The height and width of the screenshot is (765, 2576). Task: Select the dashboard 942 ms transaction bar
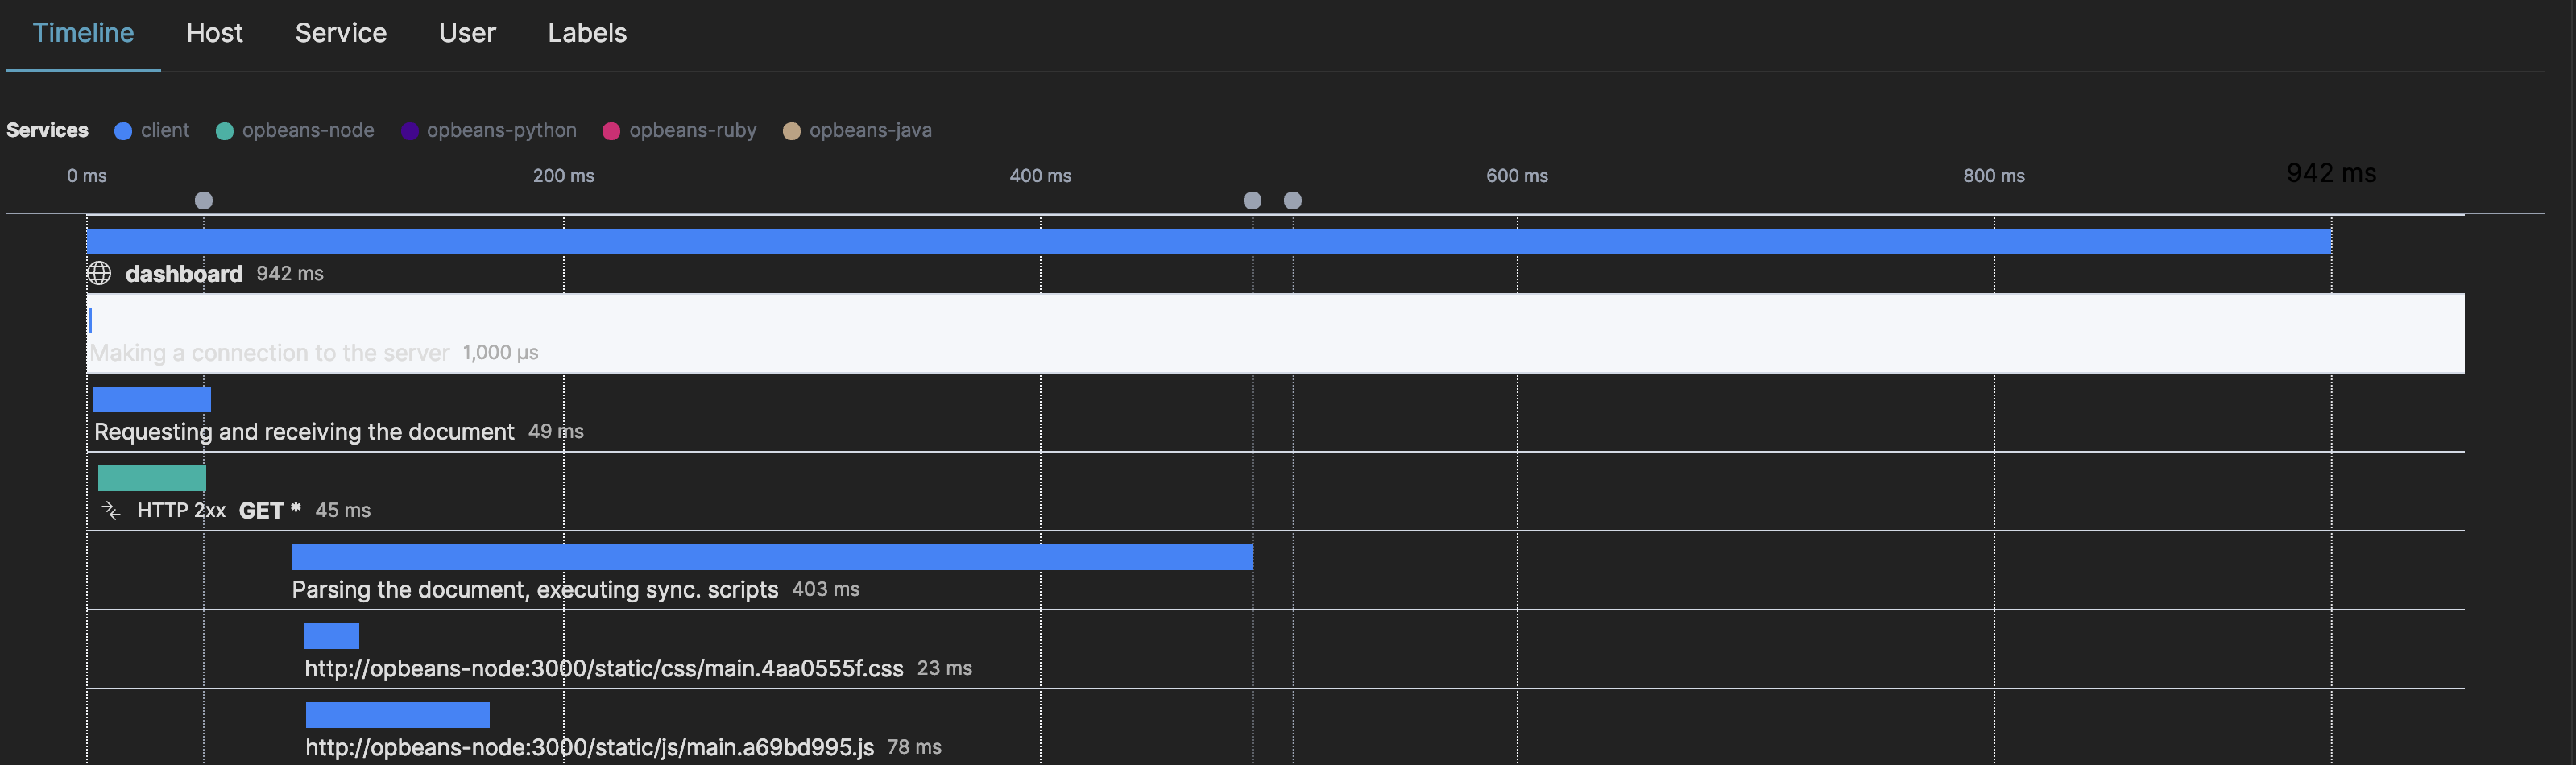pos(1200,240)
